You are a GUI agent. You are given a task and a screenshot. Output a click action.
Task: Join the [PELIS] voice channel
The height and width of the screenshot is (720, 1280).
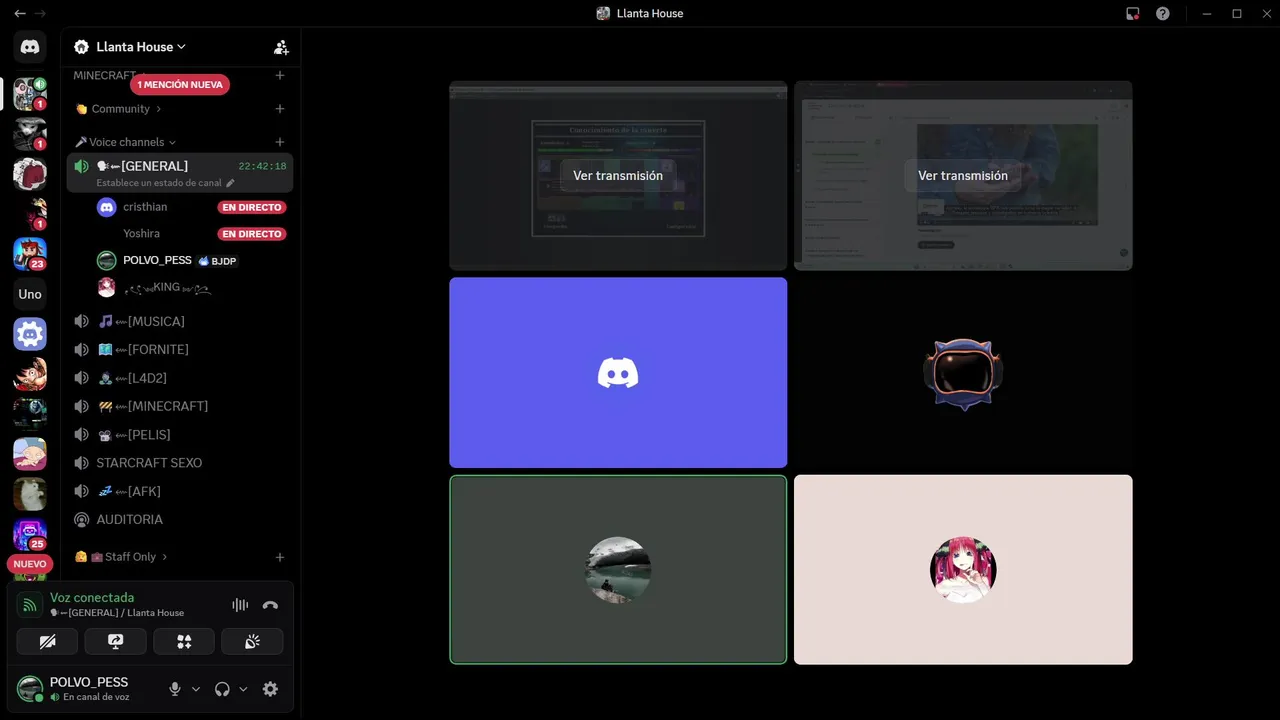coord(180,434)
